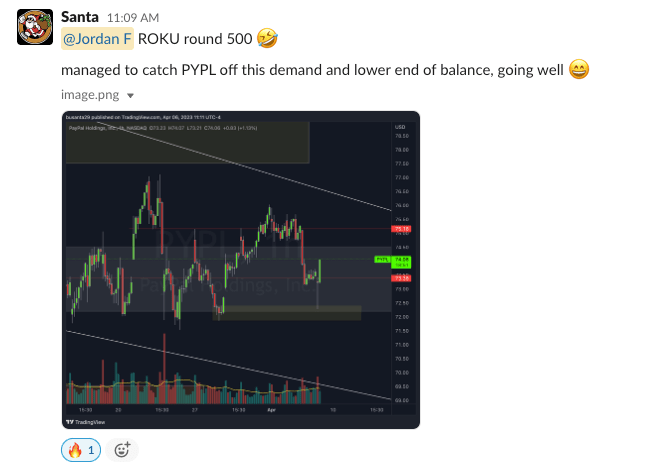This screenshot has height=467, width=661.
Task: Collapse image with arrow beside image.png
Action: point(130,97)
